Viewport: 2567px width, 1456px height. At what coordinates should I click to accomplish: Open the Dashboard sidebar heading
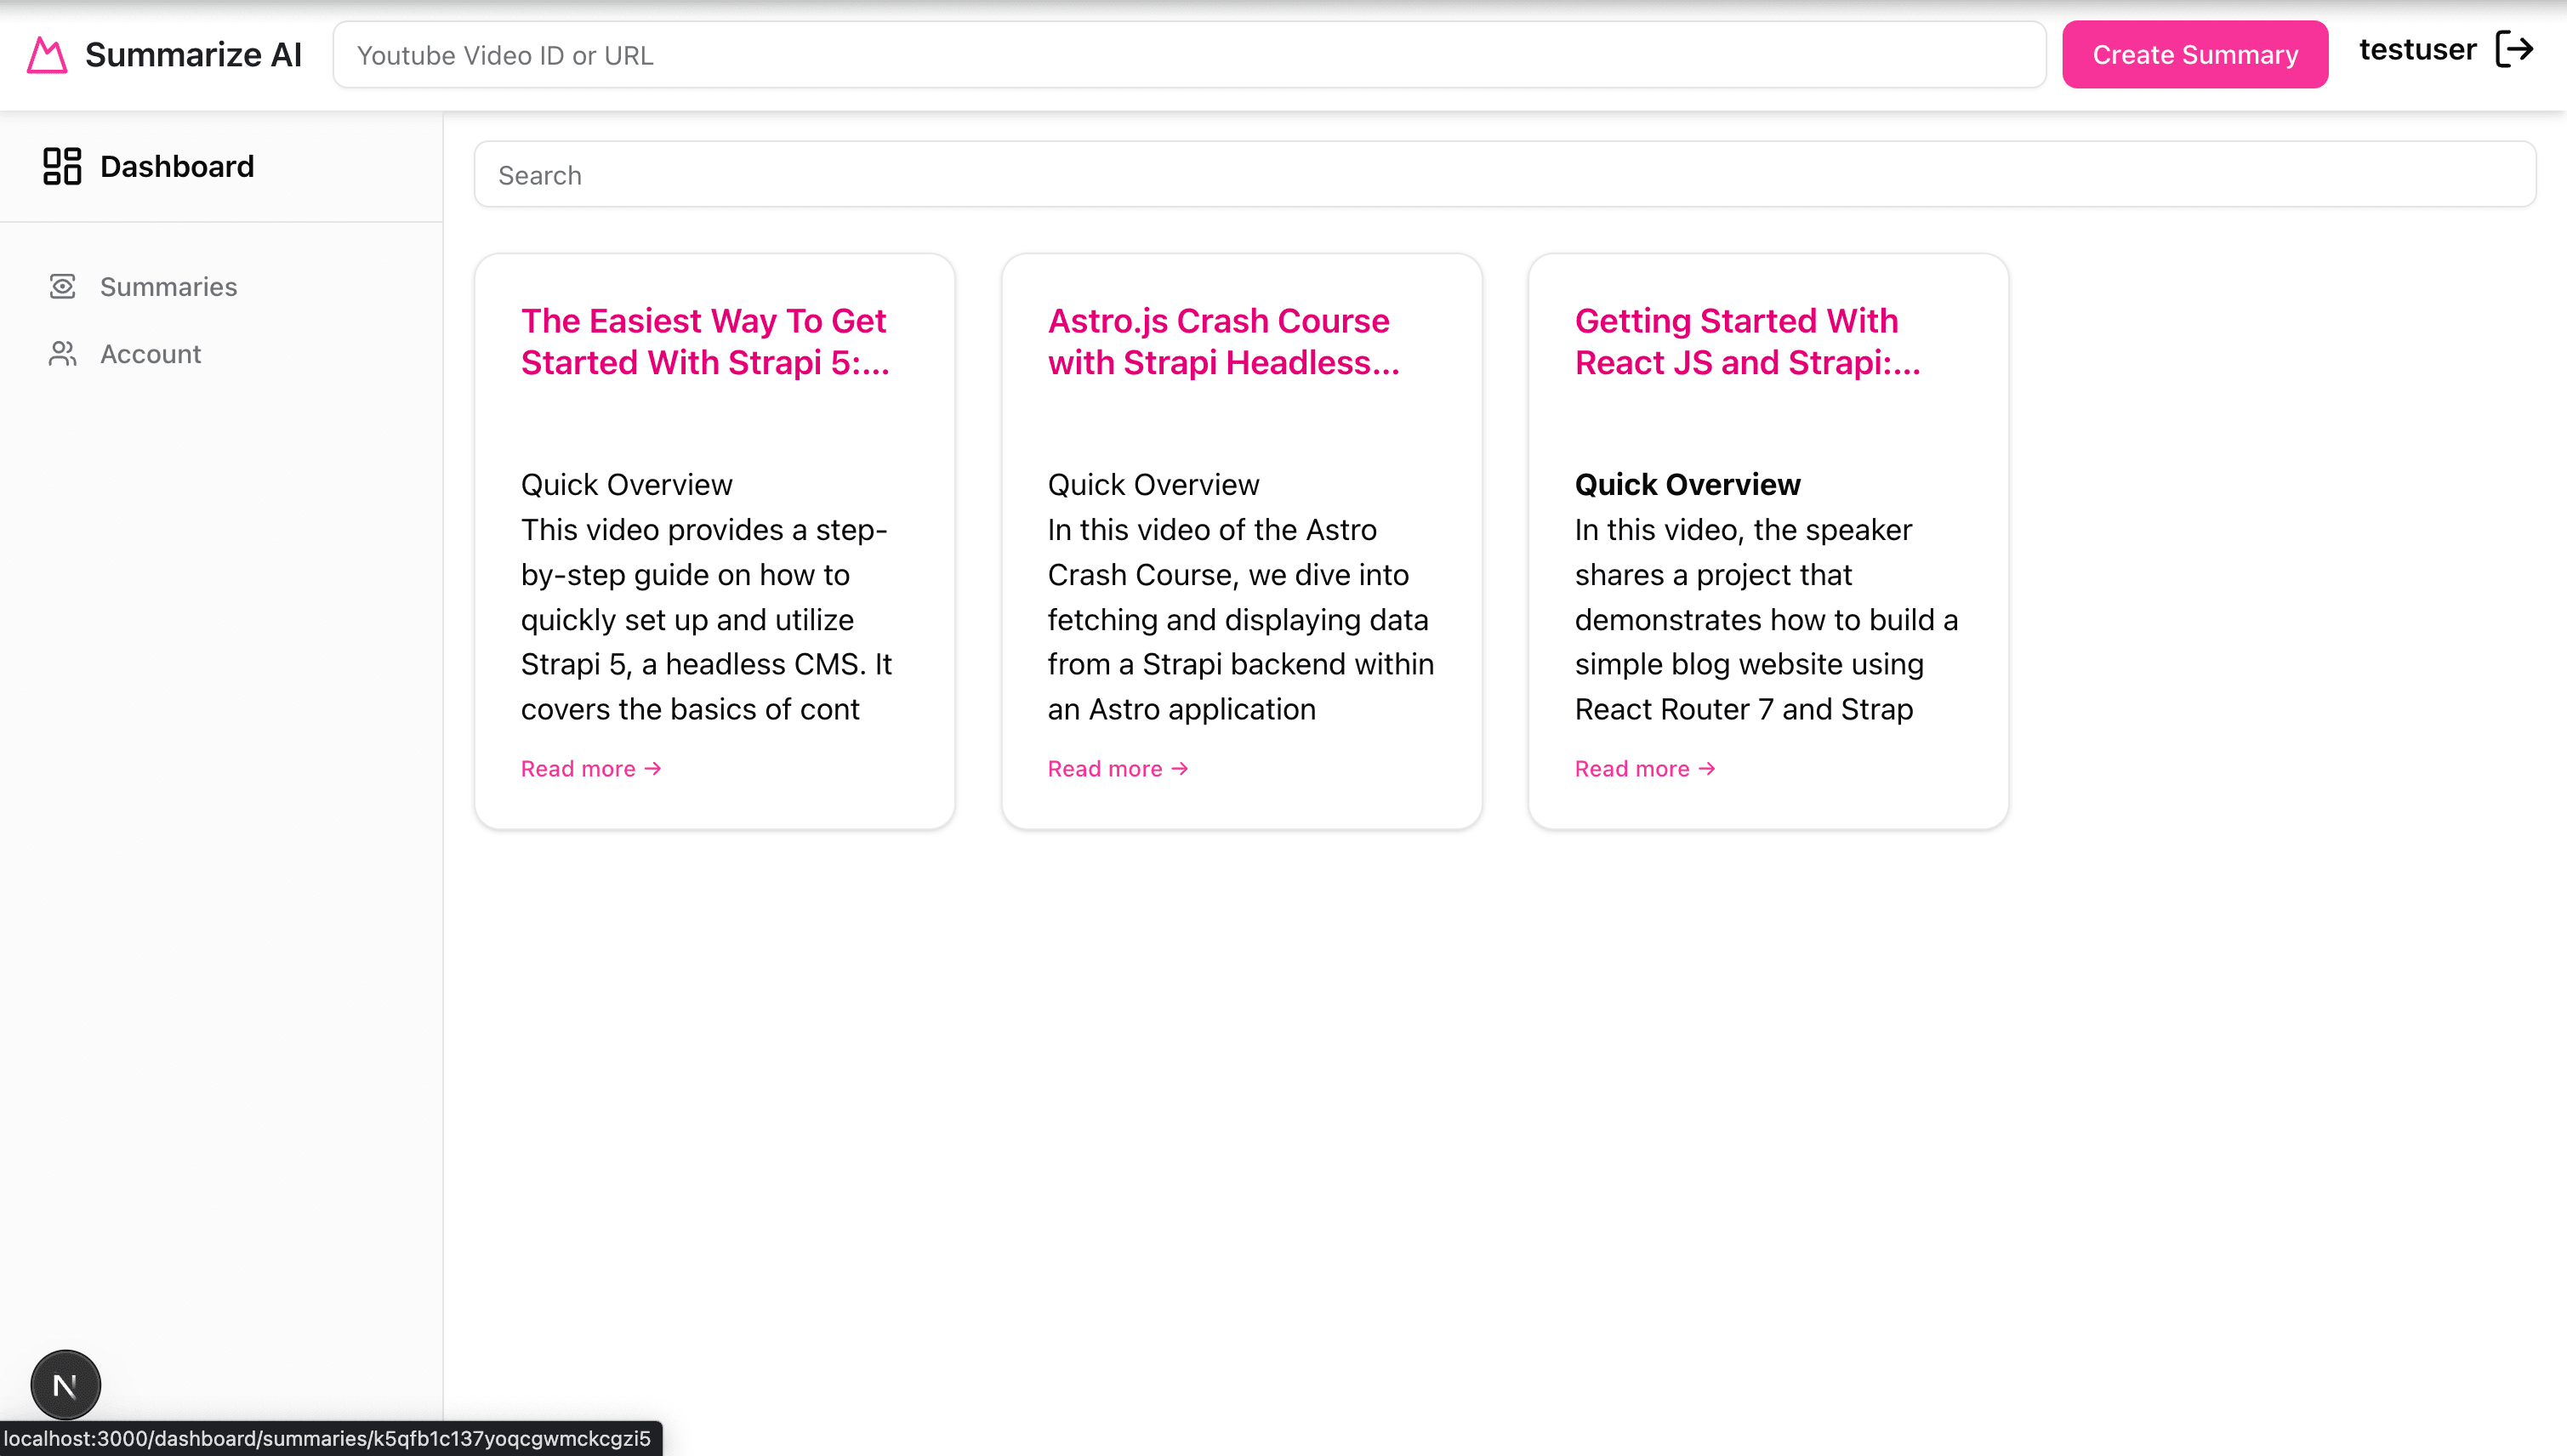177,166
